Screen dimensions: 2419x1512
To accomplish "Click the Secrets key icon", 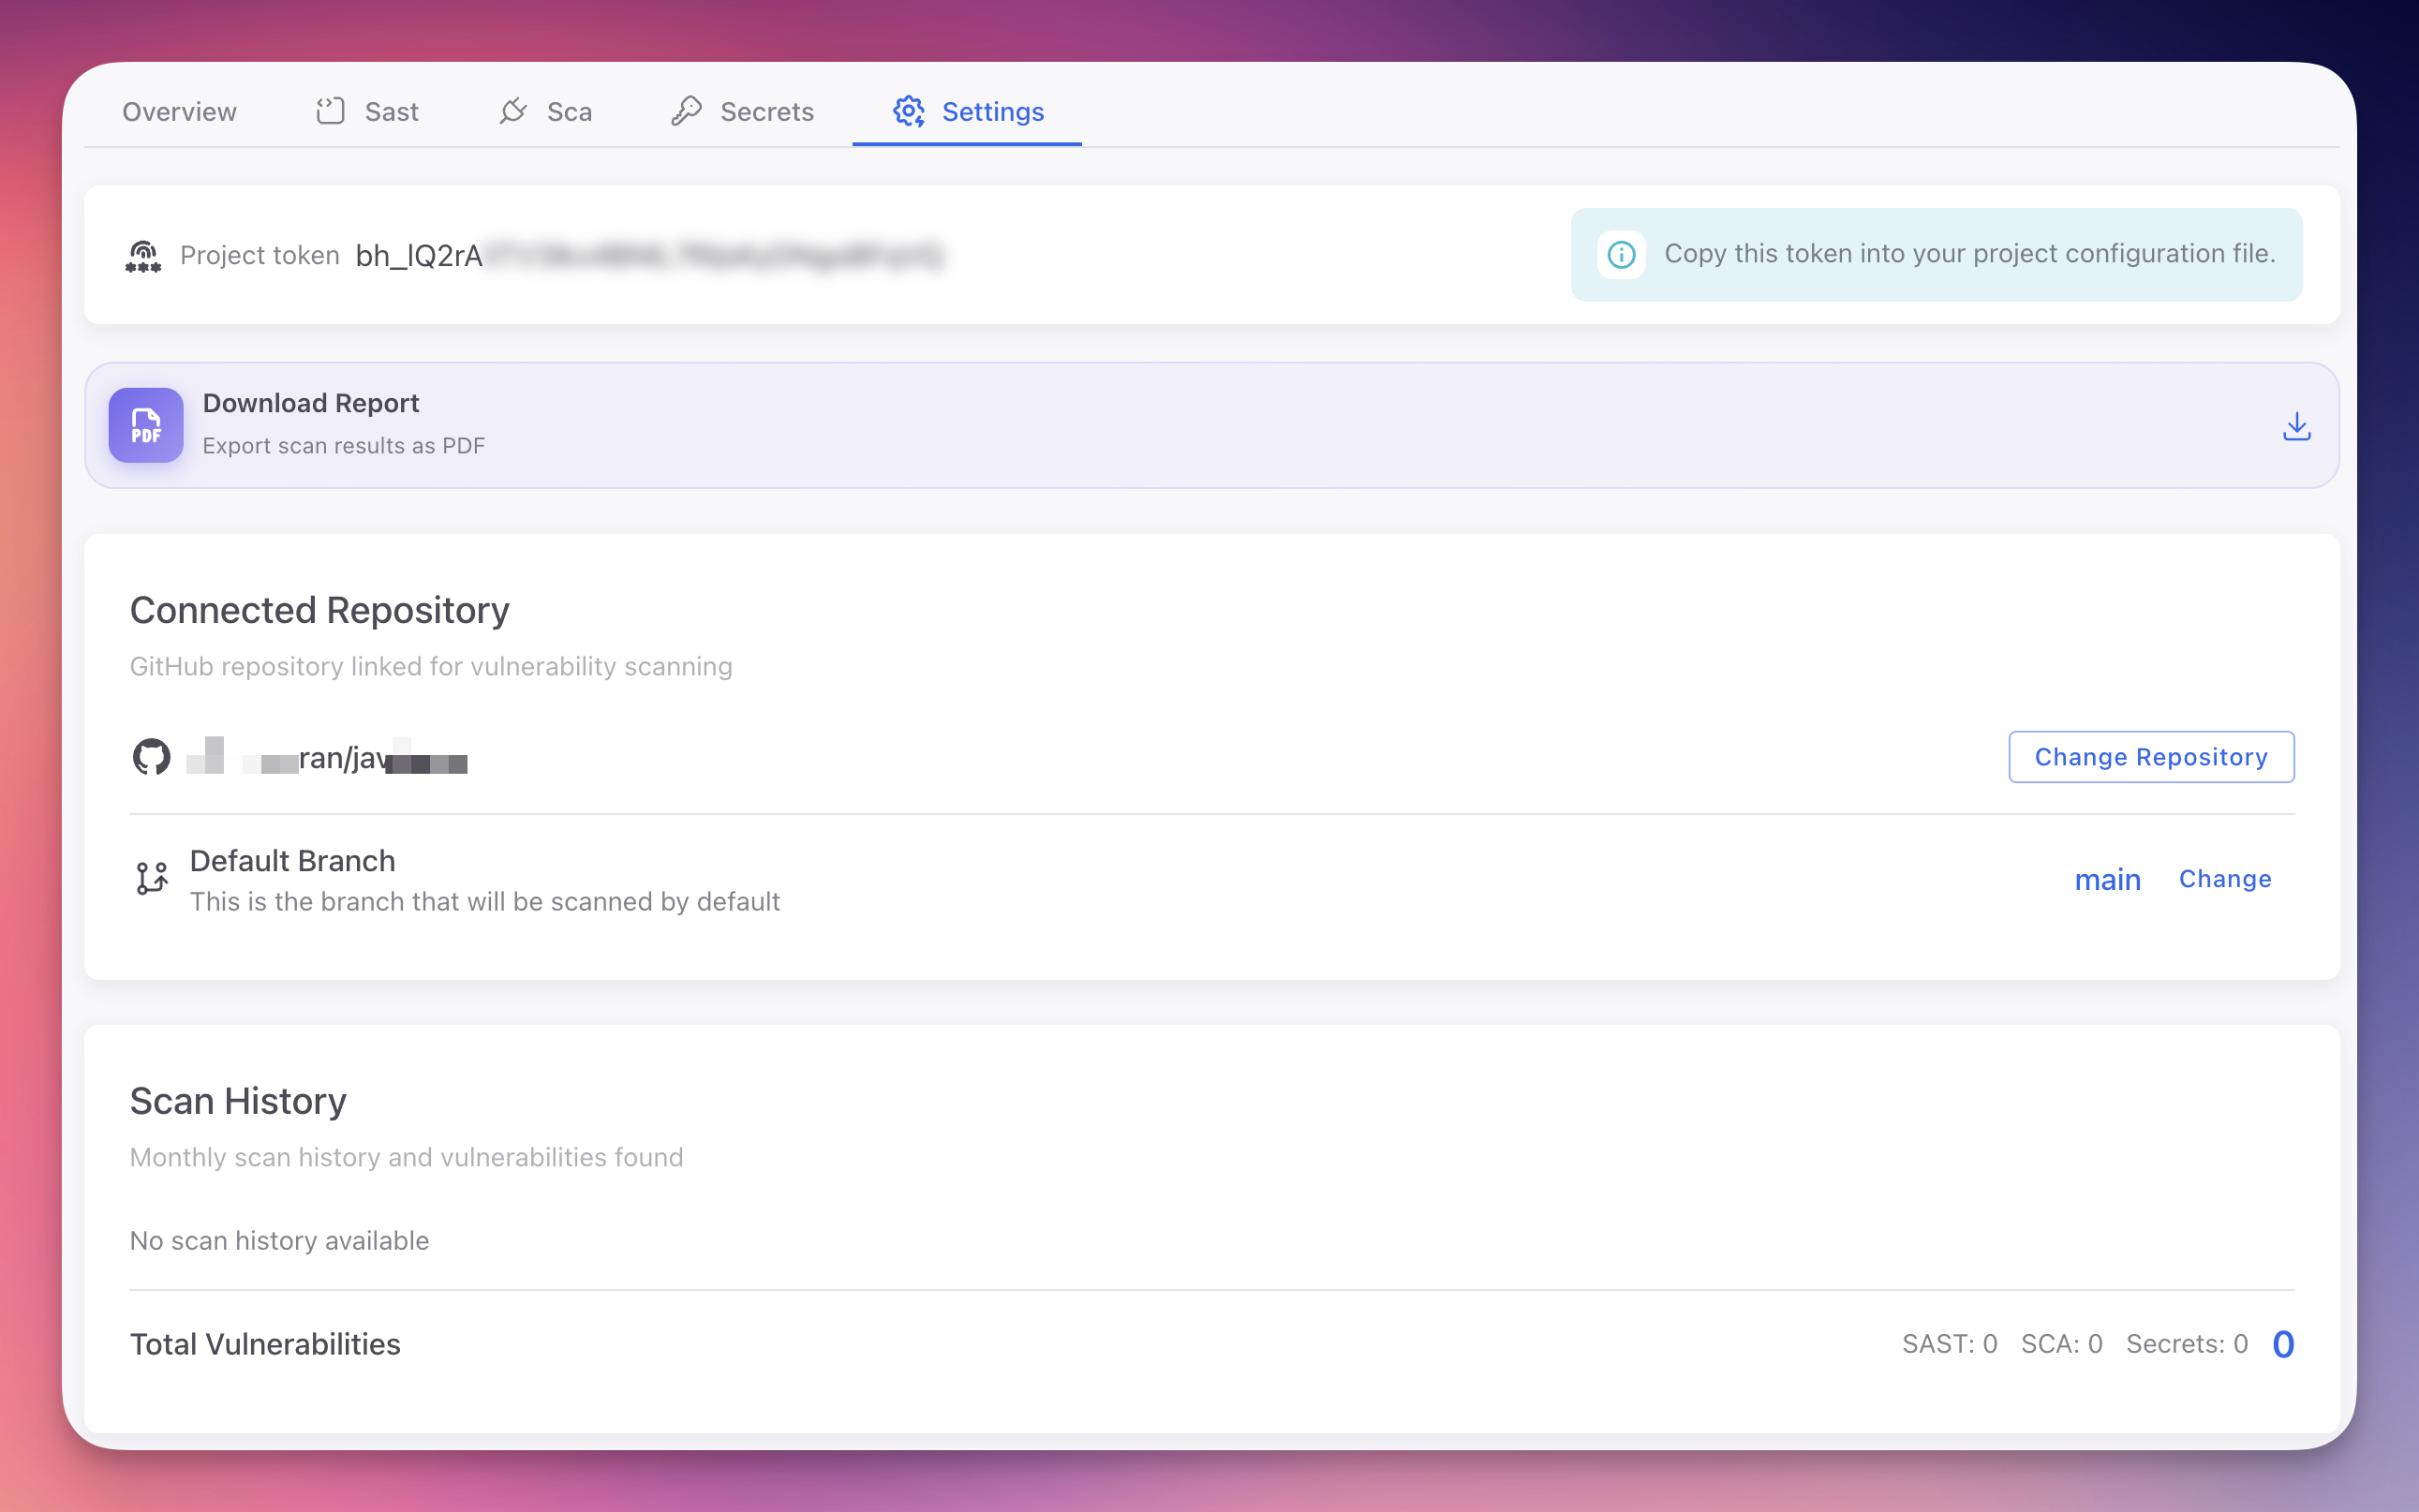I will point(686,111).
